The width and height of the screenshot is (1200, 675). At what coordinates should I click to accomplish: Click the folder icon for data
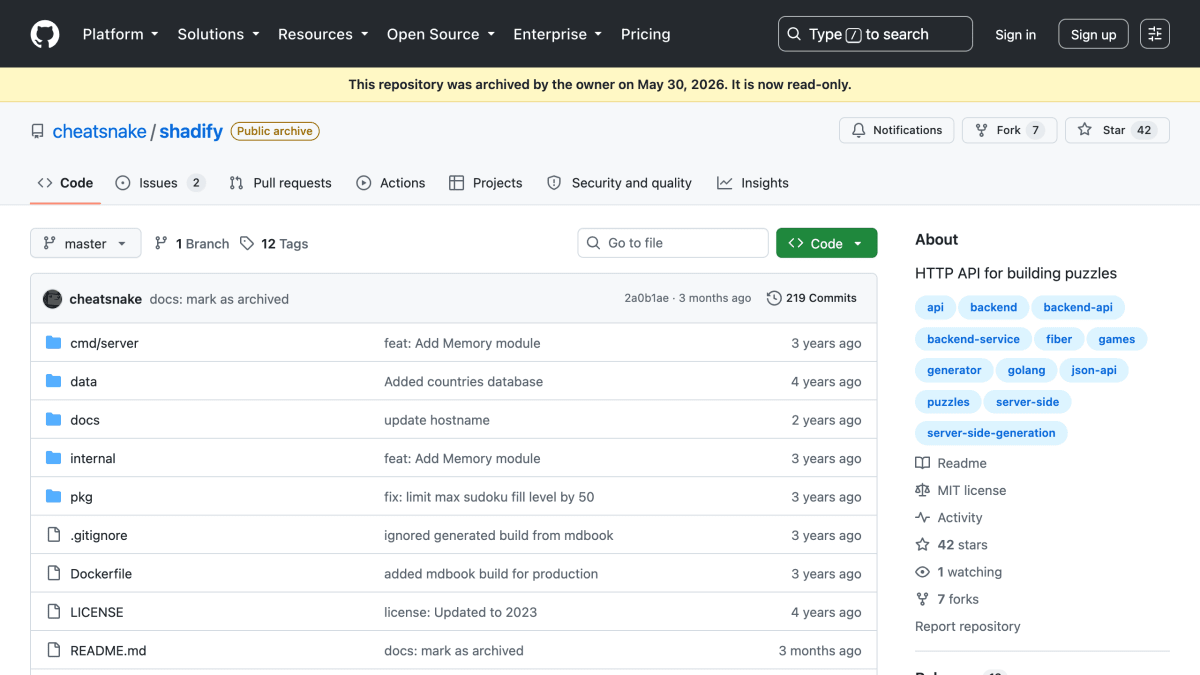(x=54, y=381)
